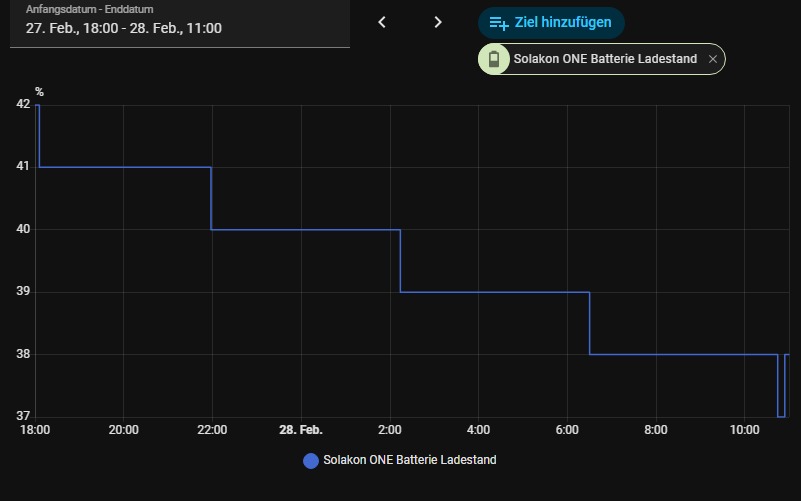
Task: Remove the Solakon ONE Batterie Ladestand chip
Action: [713, 59]
